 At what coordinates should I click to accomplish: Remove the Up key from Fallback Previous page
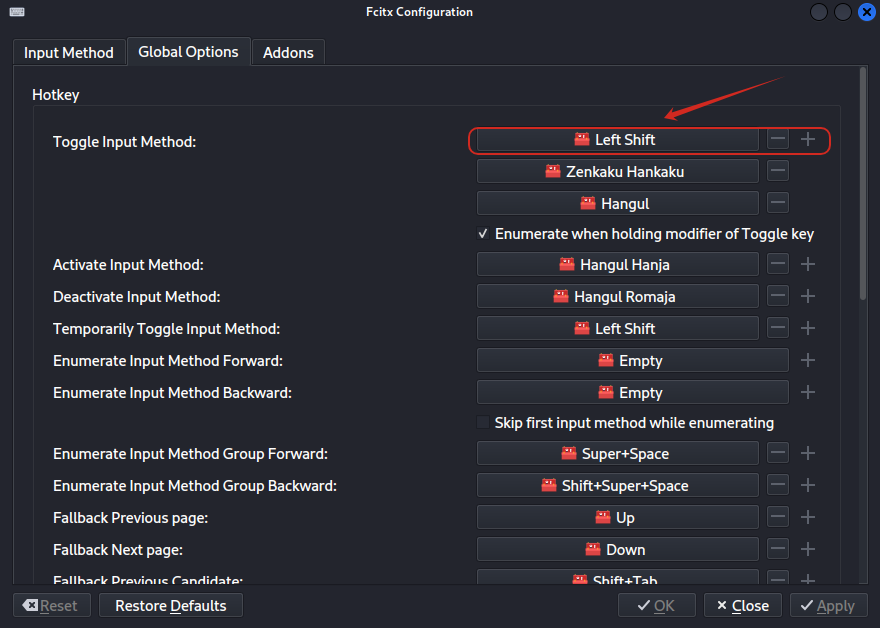point(778,517)
